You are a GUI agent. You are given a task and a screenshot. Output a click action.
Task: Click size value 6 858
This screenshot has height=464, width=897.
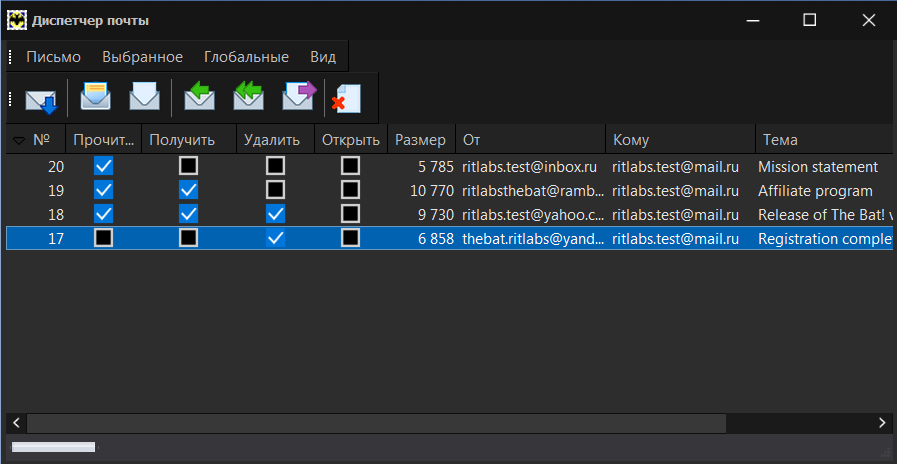(436, 239)
